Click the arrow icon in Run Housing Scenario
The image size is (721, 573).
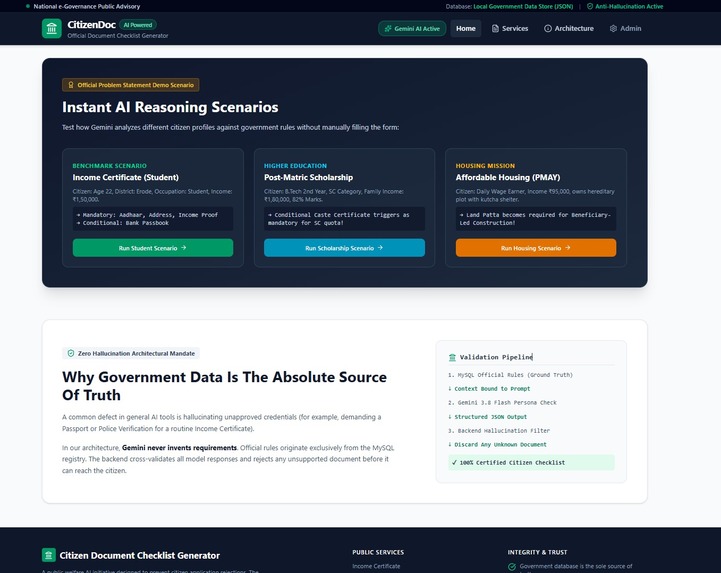[567, 248]
